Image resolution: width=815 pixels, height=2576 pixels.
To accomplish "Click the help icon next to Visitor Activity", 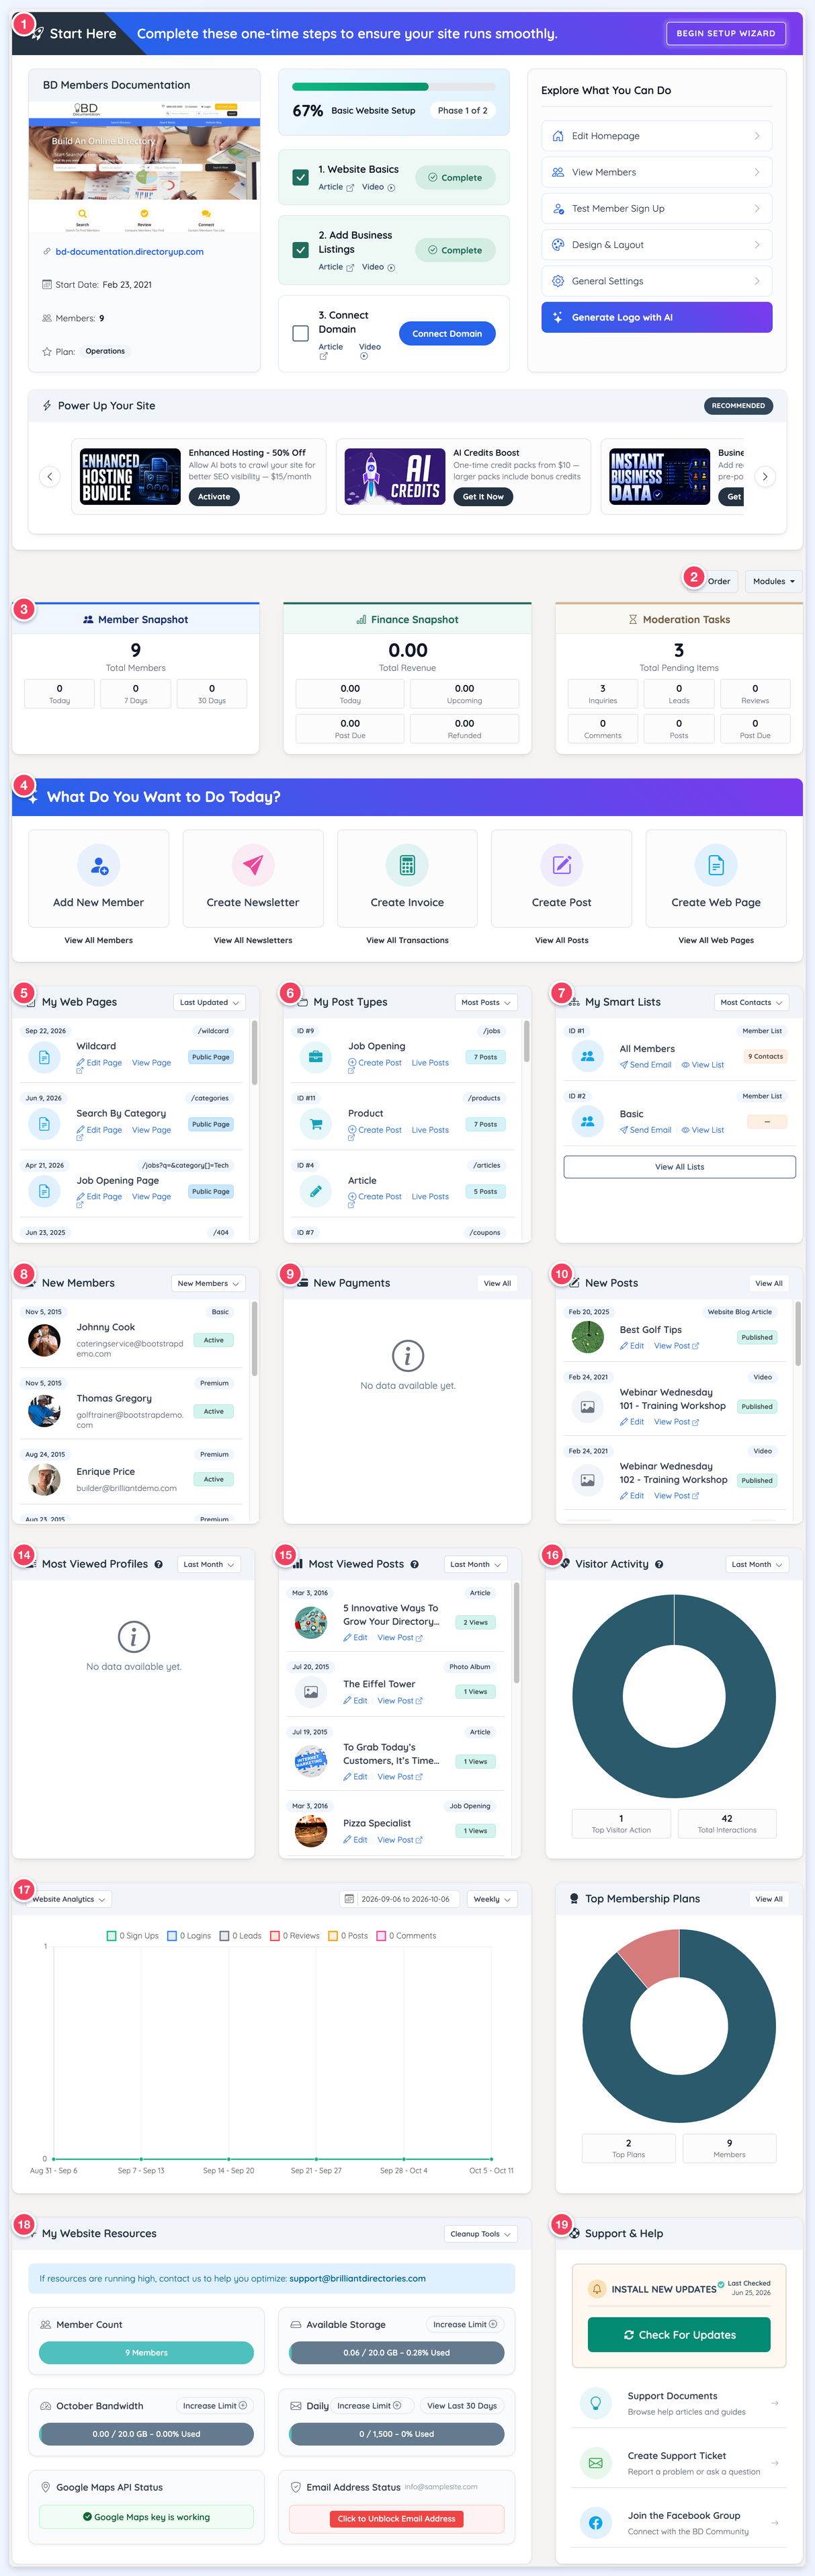I will click(x=659, y=1564).
